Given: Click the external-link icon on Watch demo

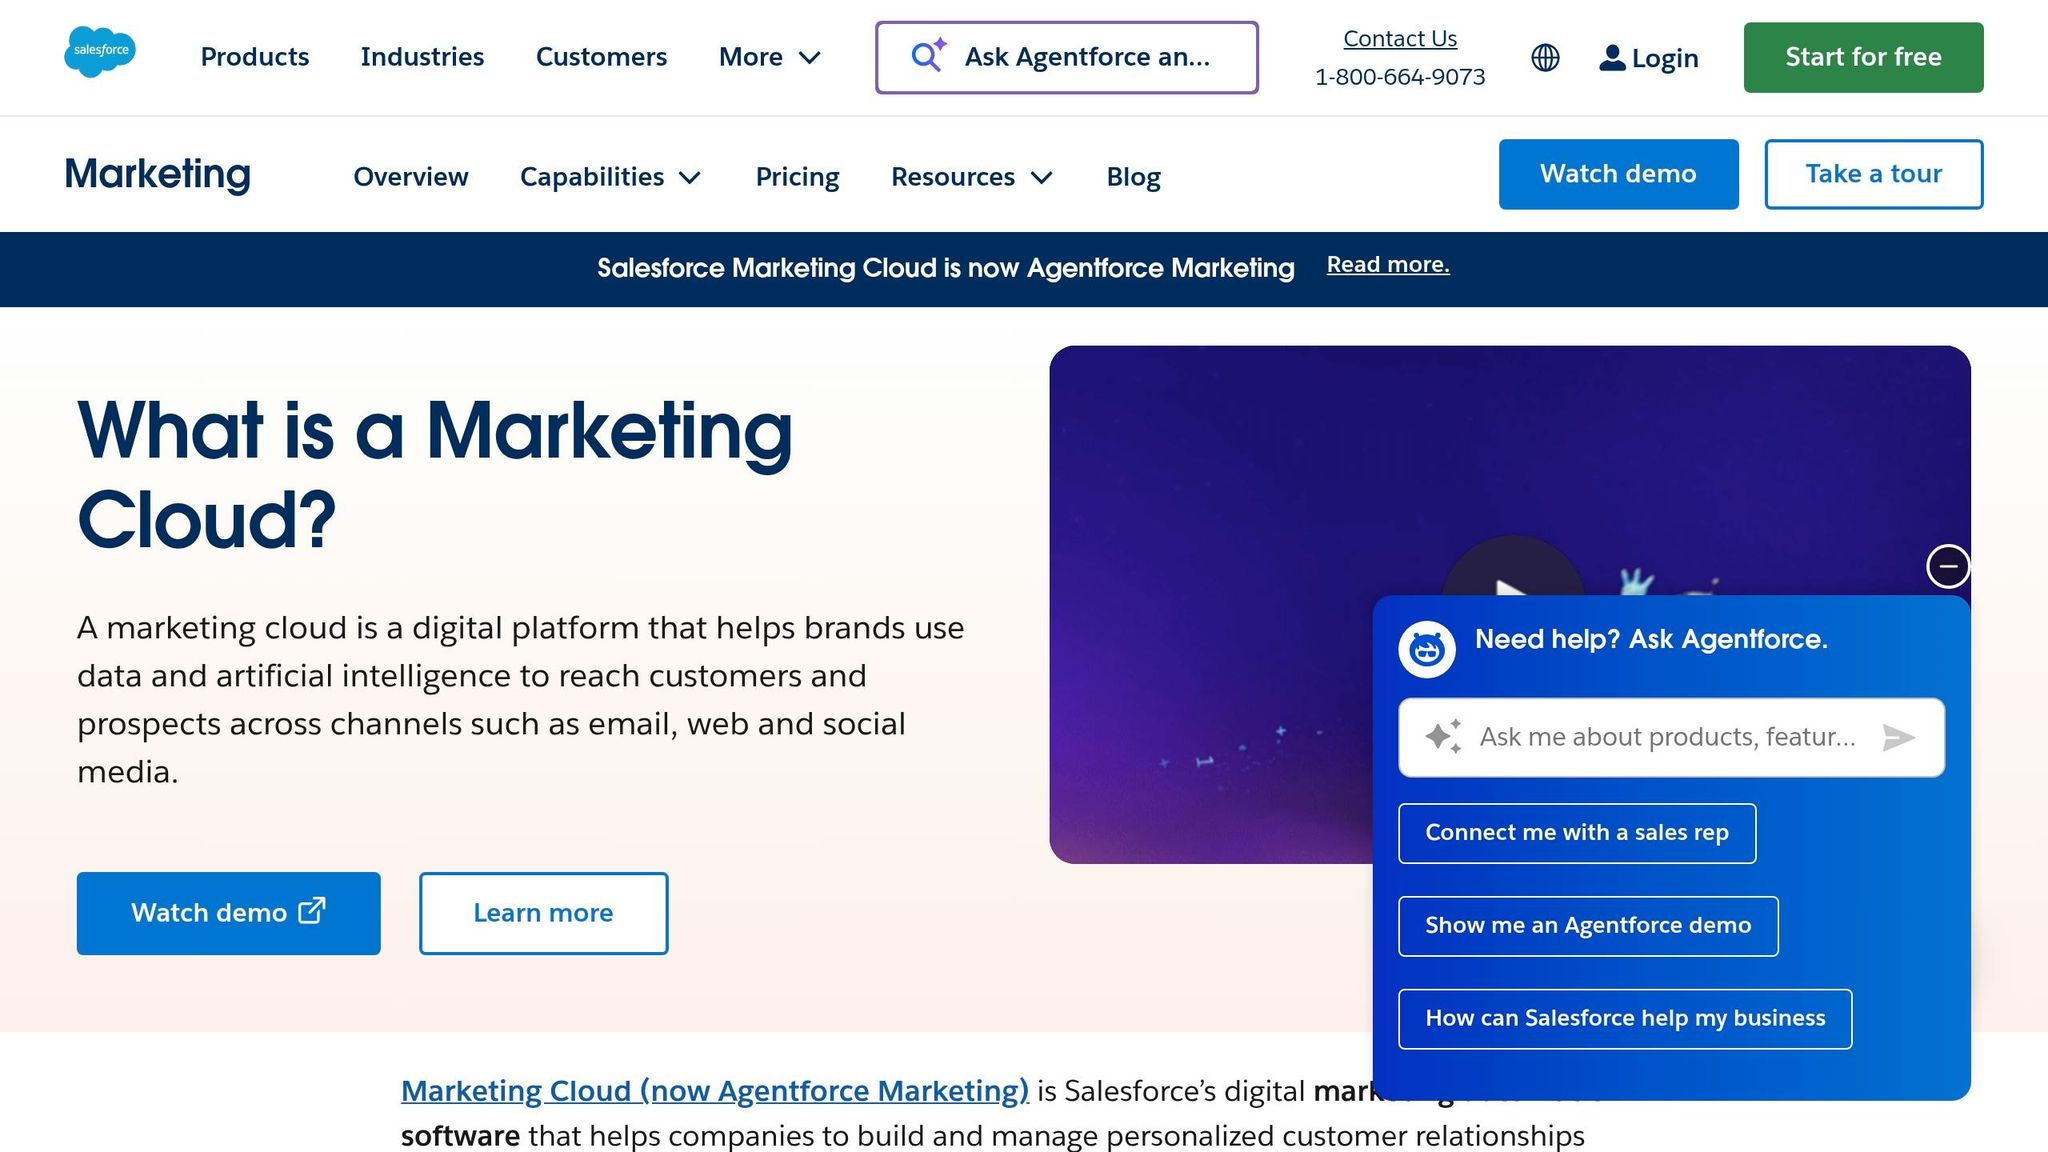Looking at the screenshot, I should point(310,911).
